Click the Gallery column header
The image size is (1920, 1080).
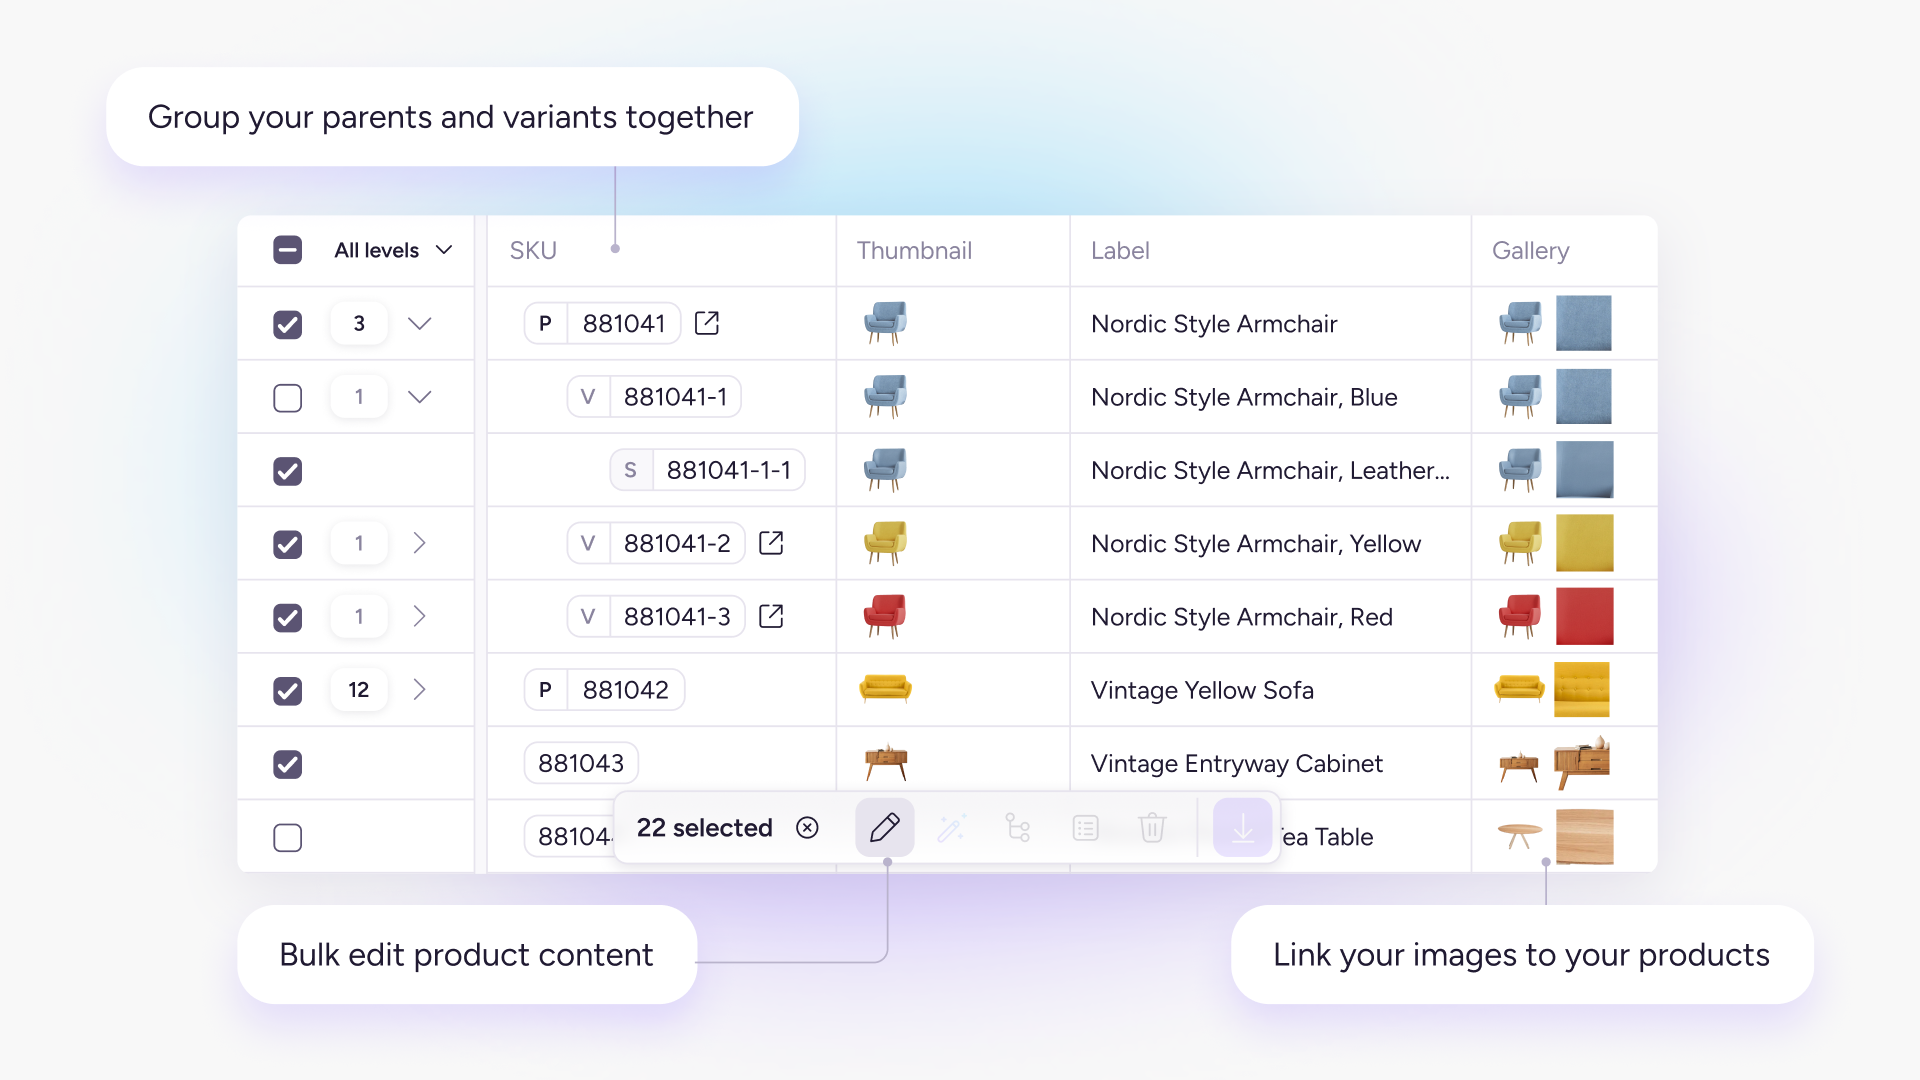click(1530, 251)
